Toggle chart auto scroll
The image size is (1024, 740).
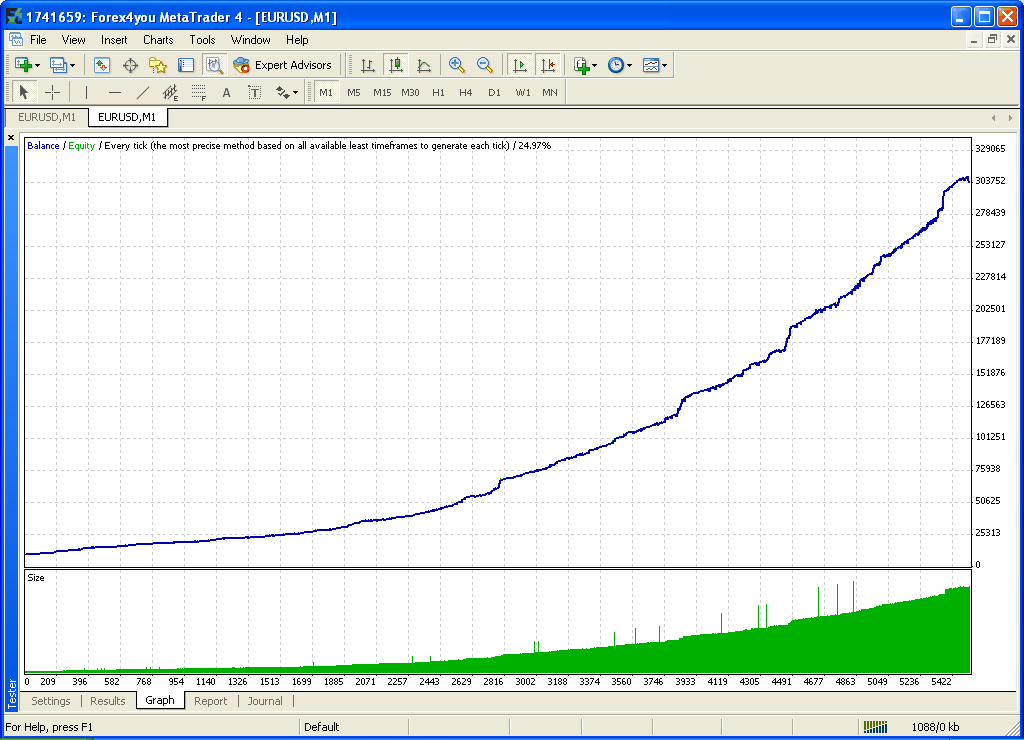[519, 64]
